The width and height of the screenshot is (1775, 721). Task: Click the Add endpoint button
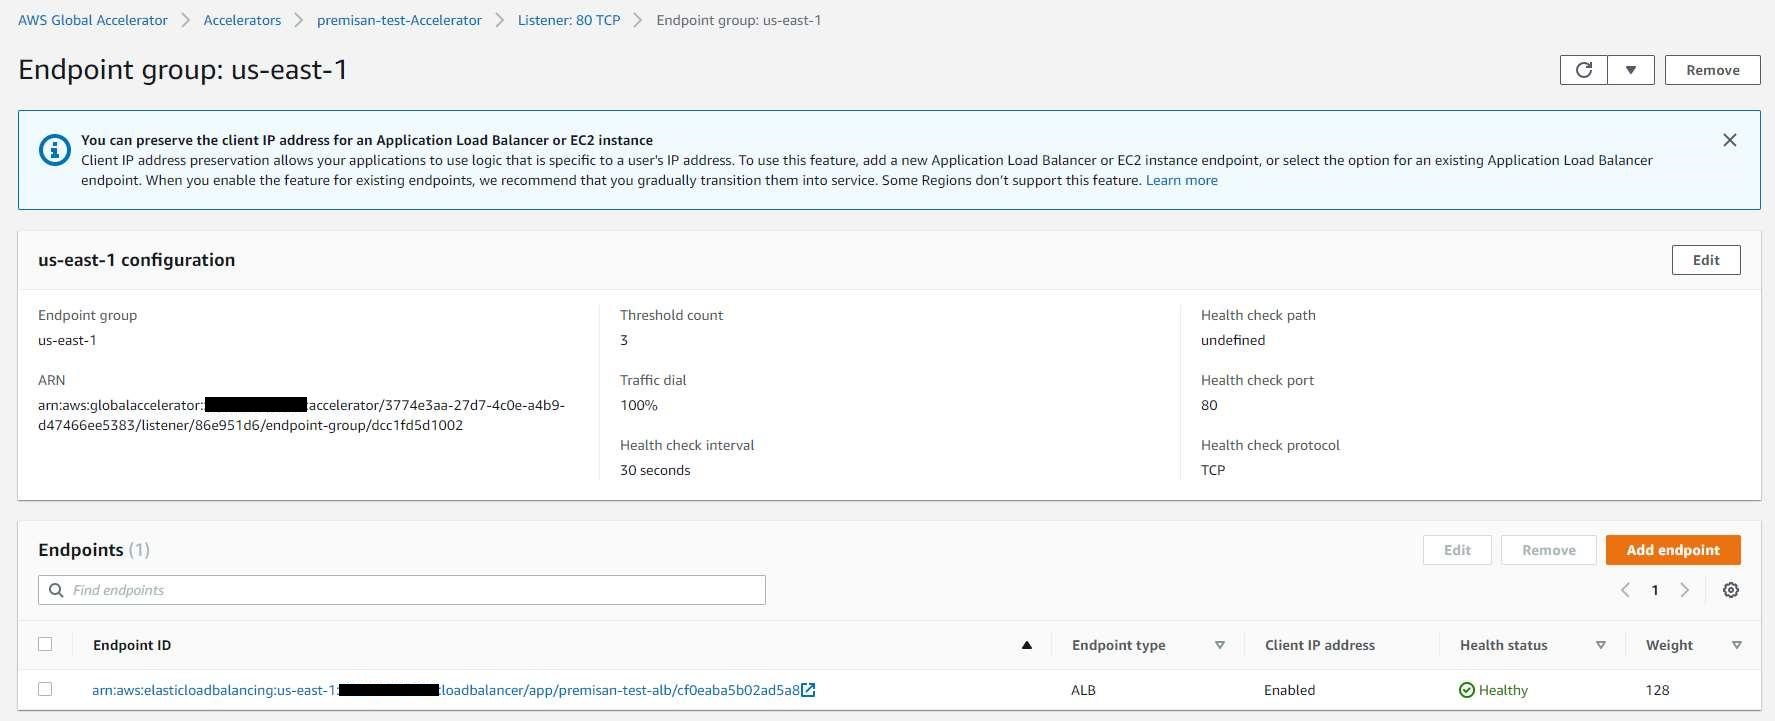point(1673,550)
